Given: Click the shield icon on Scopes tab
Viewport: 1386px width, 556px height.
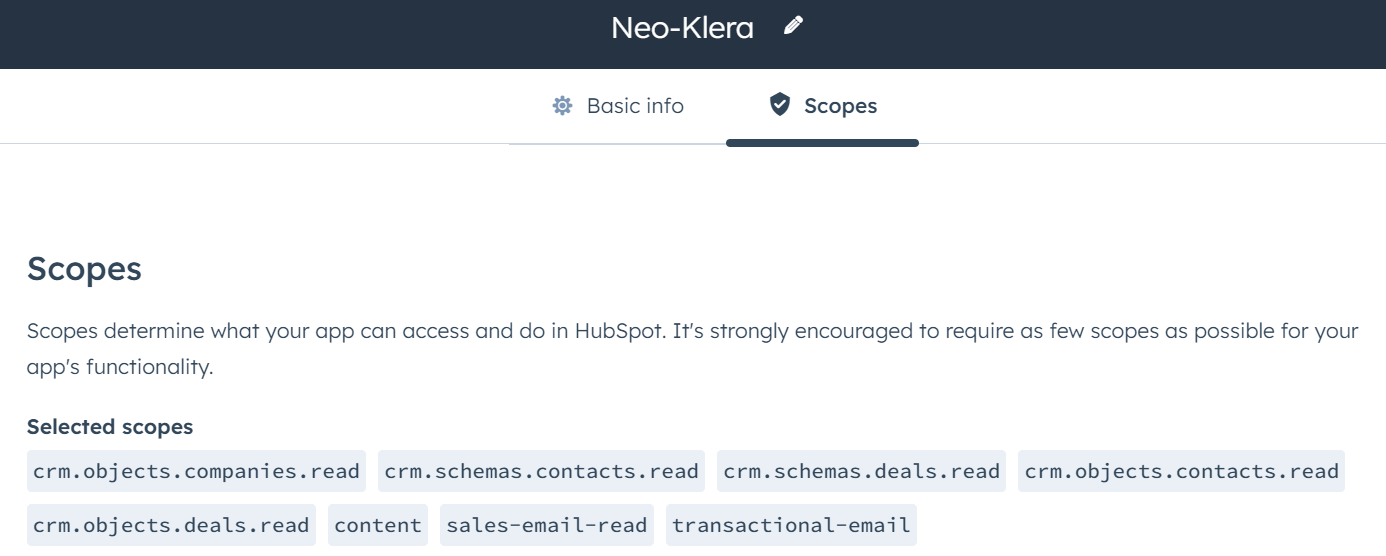Looking at the screenshot, I should 780,104.
